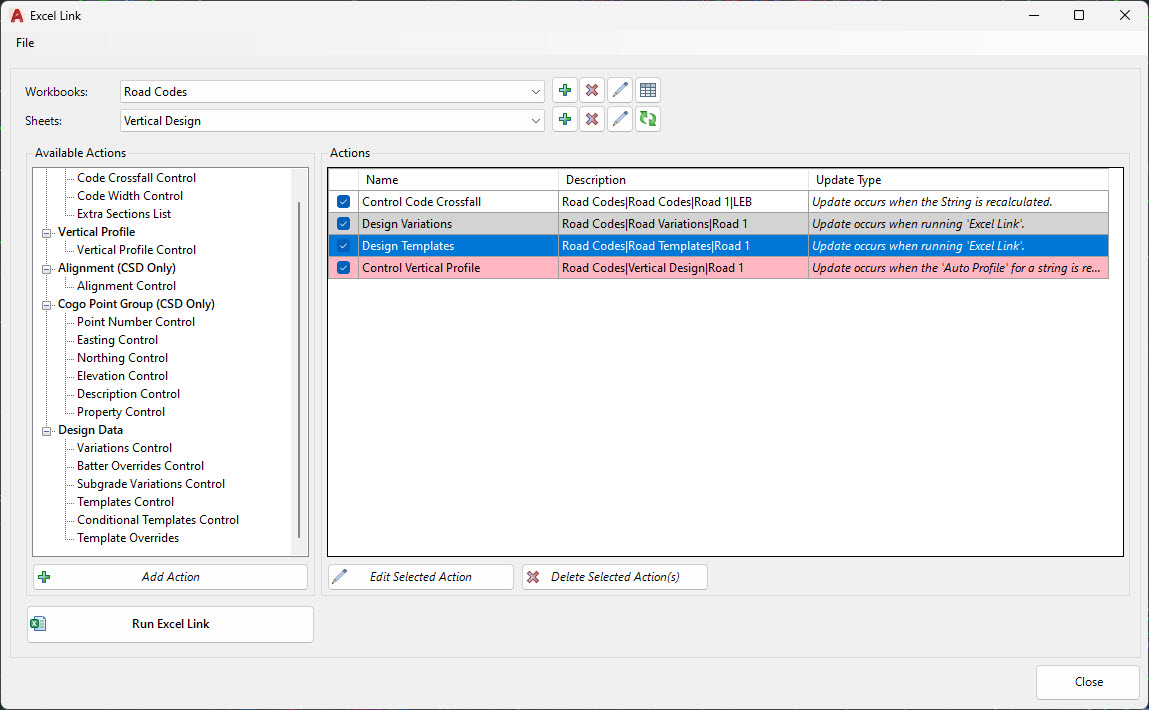Image resolution: width=1149 pixels, height=710 pixels.
Task: Open the Sheets dropdown showing Vertical Design
Action: pyautogui.click(x=332, y=121)
